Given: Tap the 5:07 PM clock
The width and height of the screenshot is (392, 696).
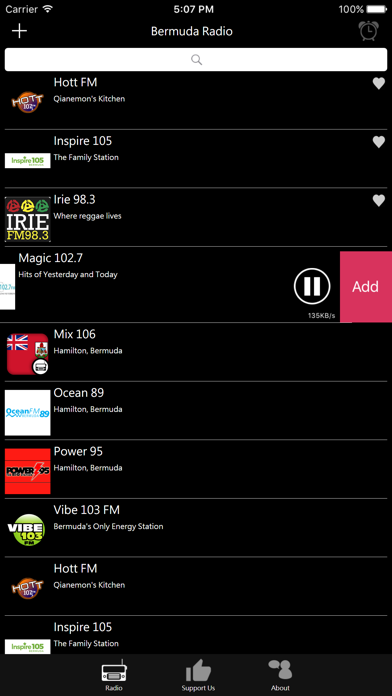Looking at the screenshot, I should [194, 9].
